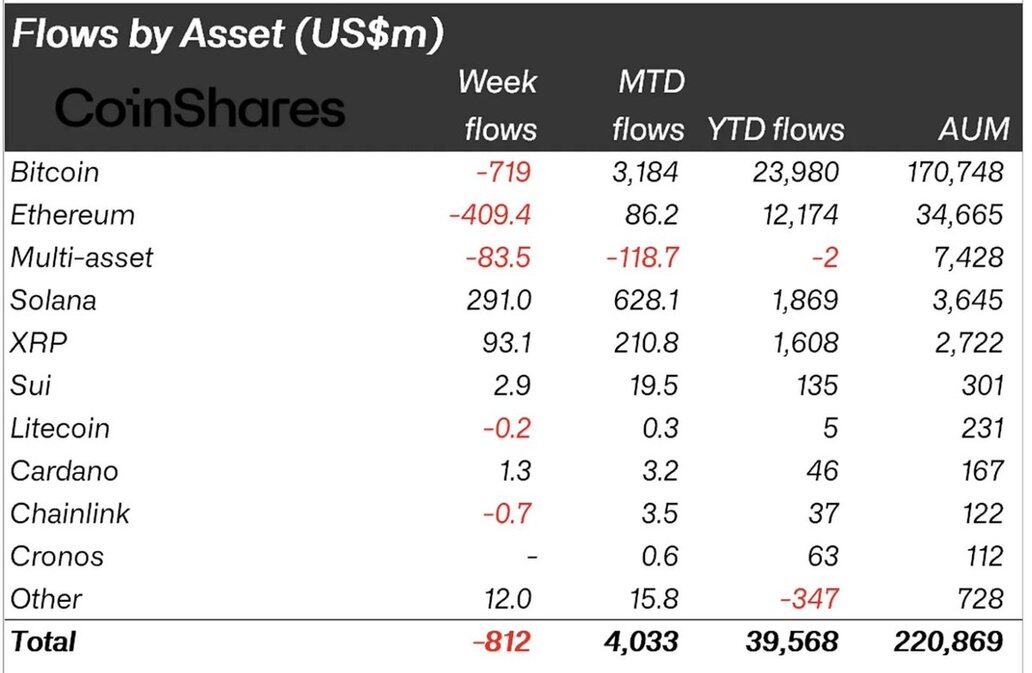Select the XRP row label
This screenshot has height=673, width=1032.
pos(35,343)
